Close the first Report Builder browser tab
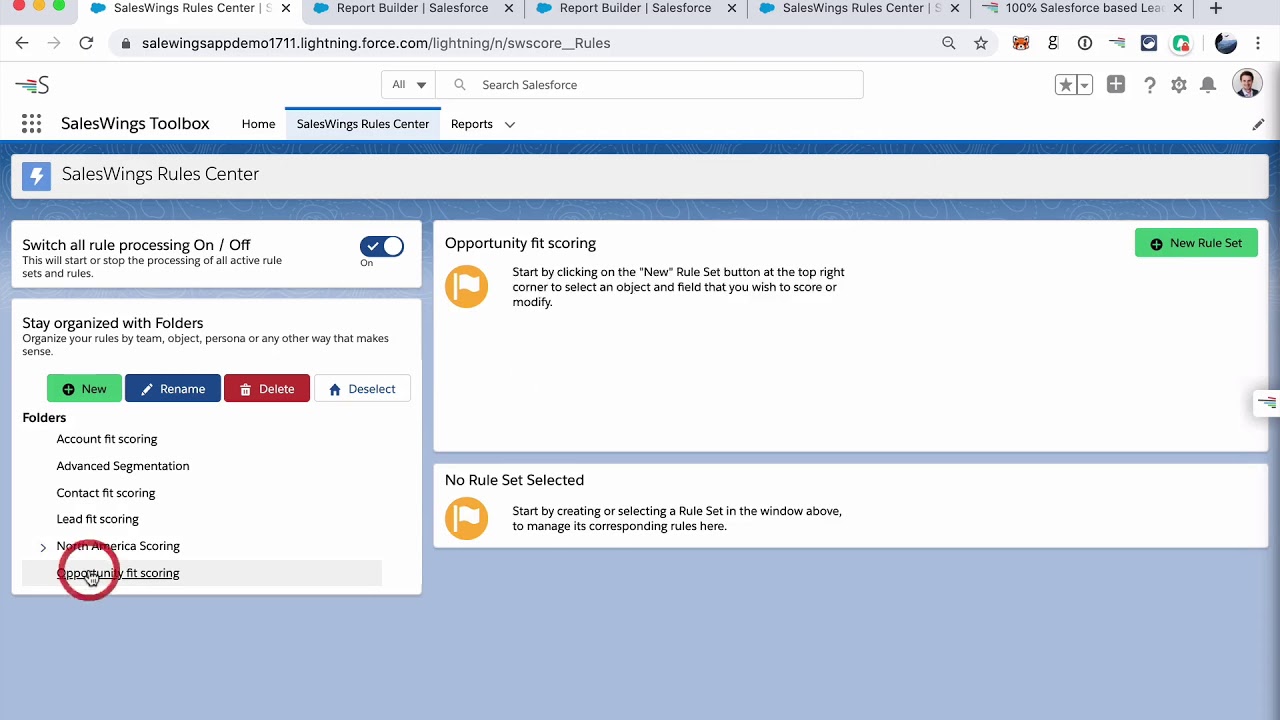 coord(508,8)
